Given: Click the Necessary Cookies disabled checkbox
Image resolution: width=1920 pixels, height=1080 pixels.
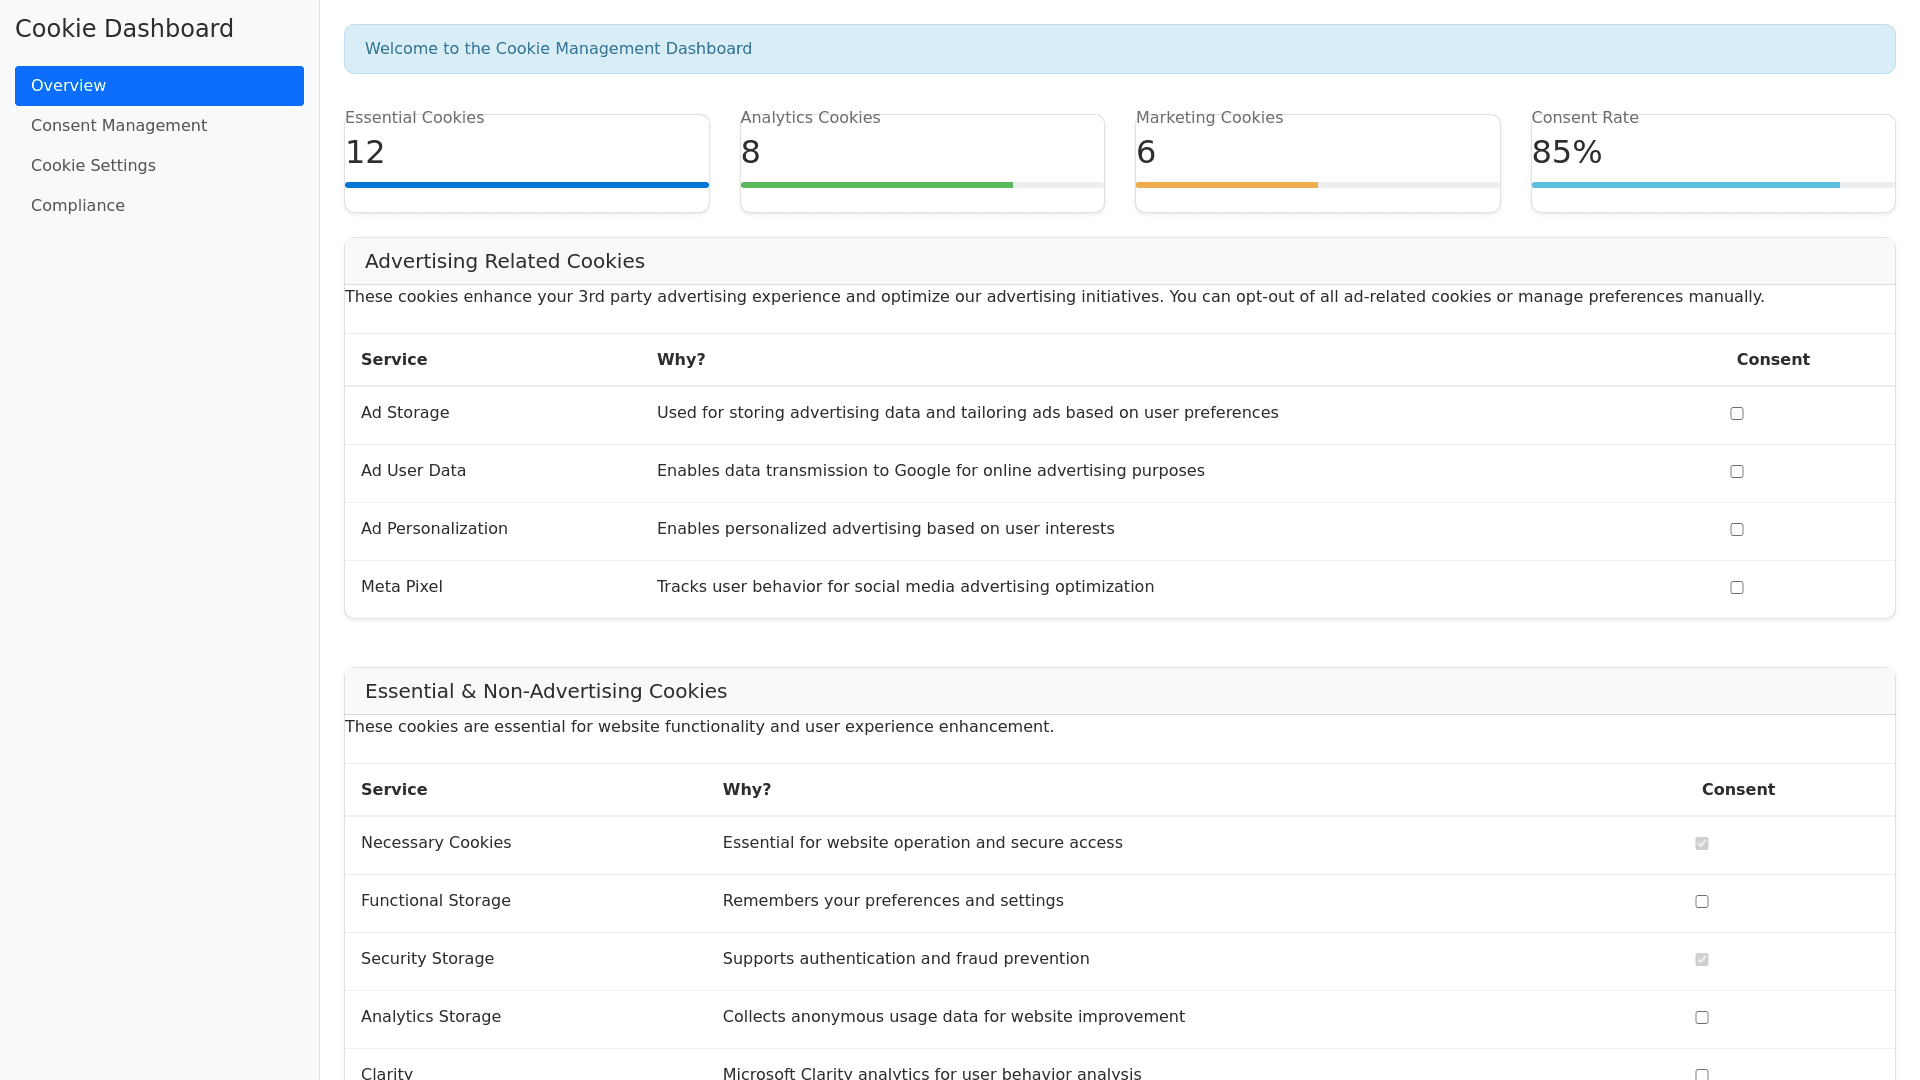Looking at the screenshot, I should pyautogui.click(x=1702, y=844).
